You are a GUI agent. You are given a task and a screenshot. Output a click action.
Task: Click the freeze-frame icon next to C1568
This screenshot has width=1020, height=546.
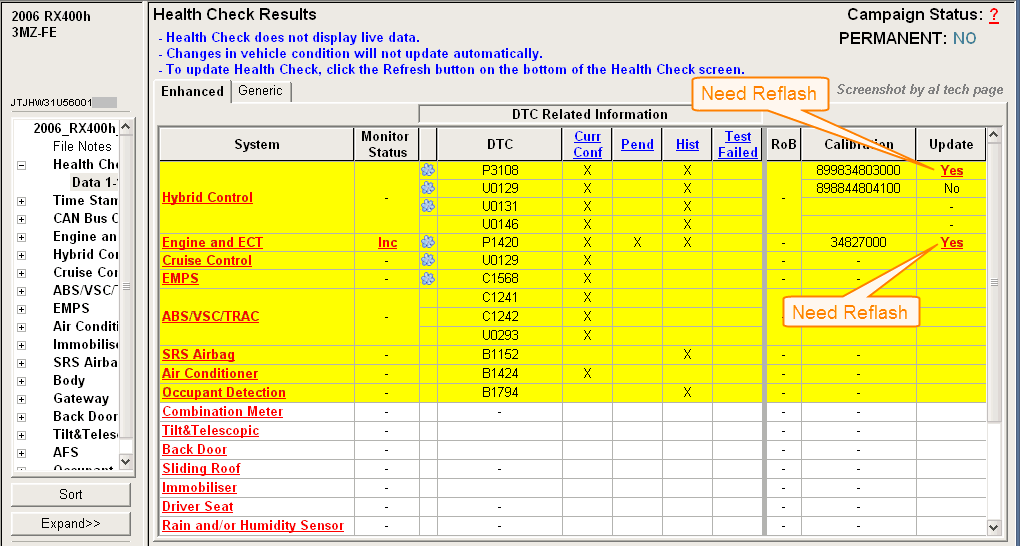428,279
